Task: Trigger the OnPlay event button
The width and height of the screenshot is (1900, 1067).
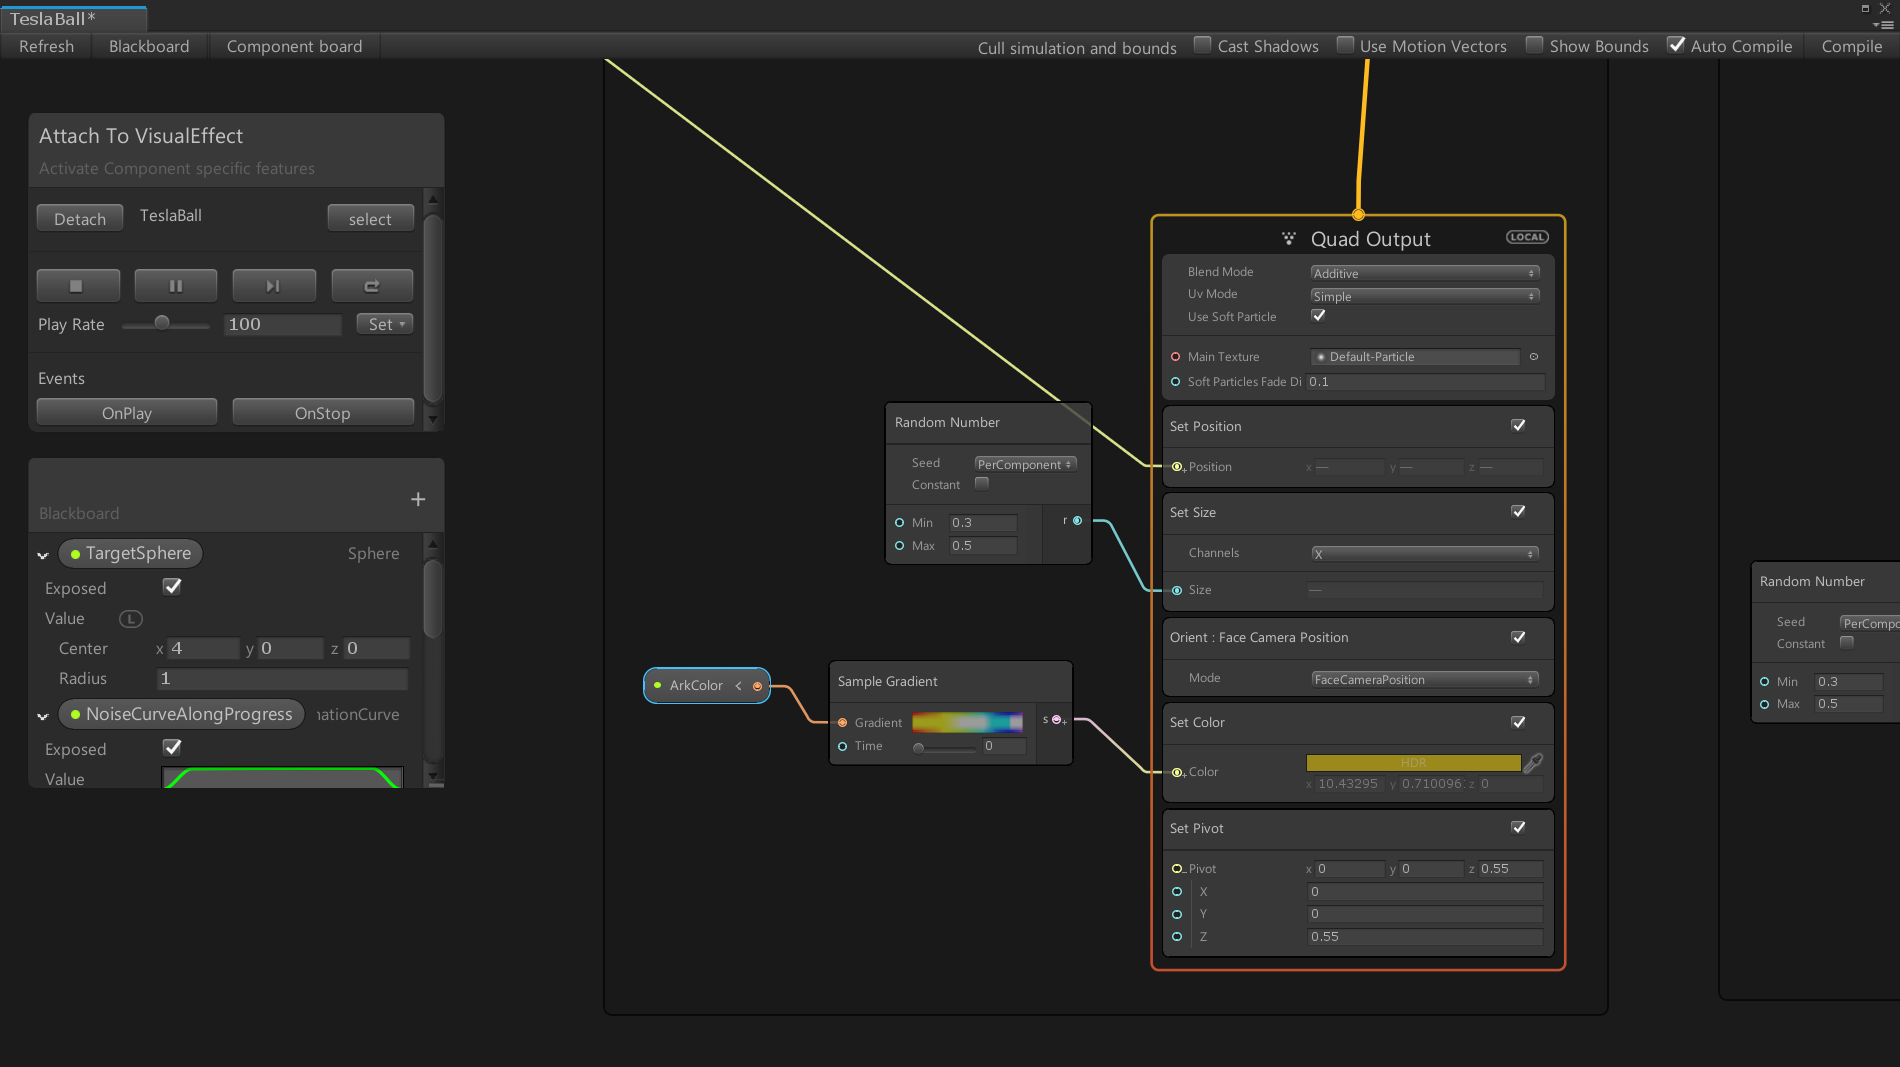Action: (x=127, y=413)
